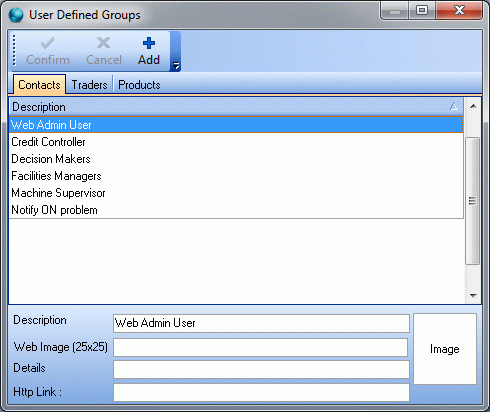The height and width of the screenshot is (412, 490).
Task: Select the Machine Supervisor group
Action: coord(236,193)
